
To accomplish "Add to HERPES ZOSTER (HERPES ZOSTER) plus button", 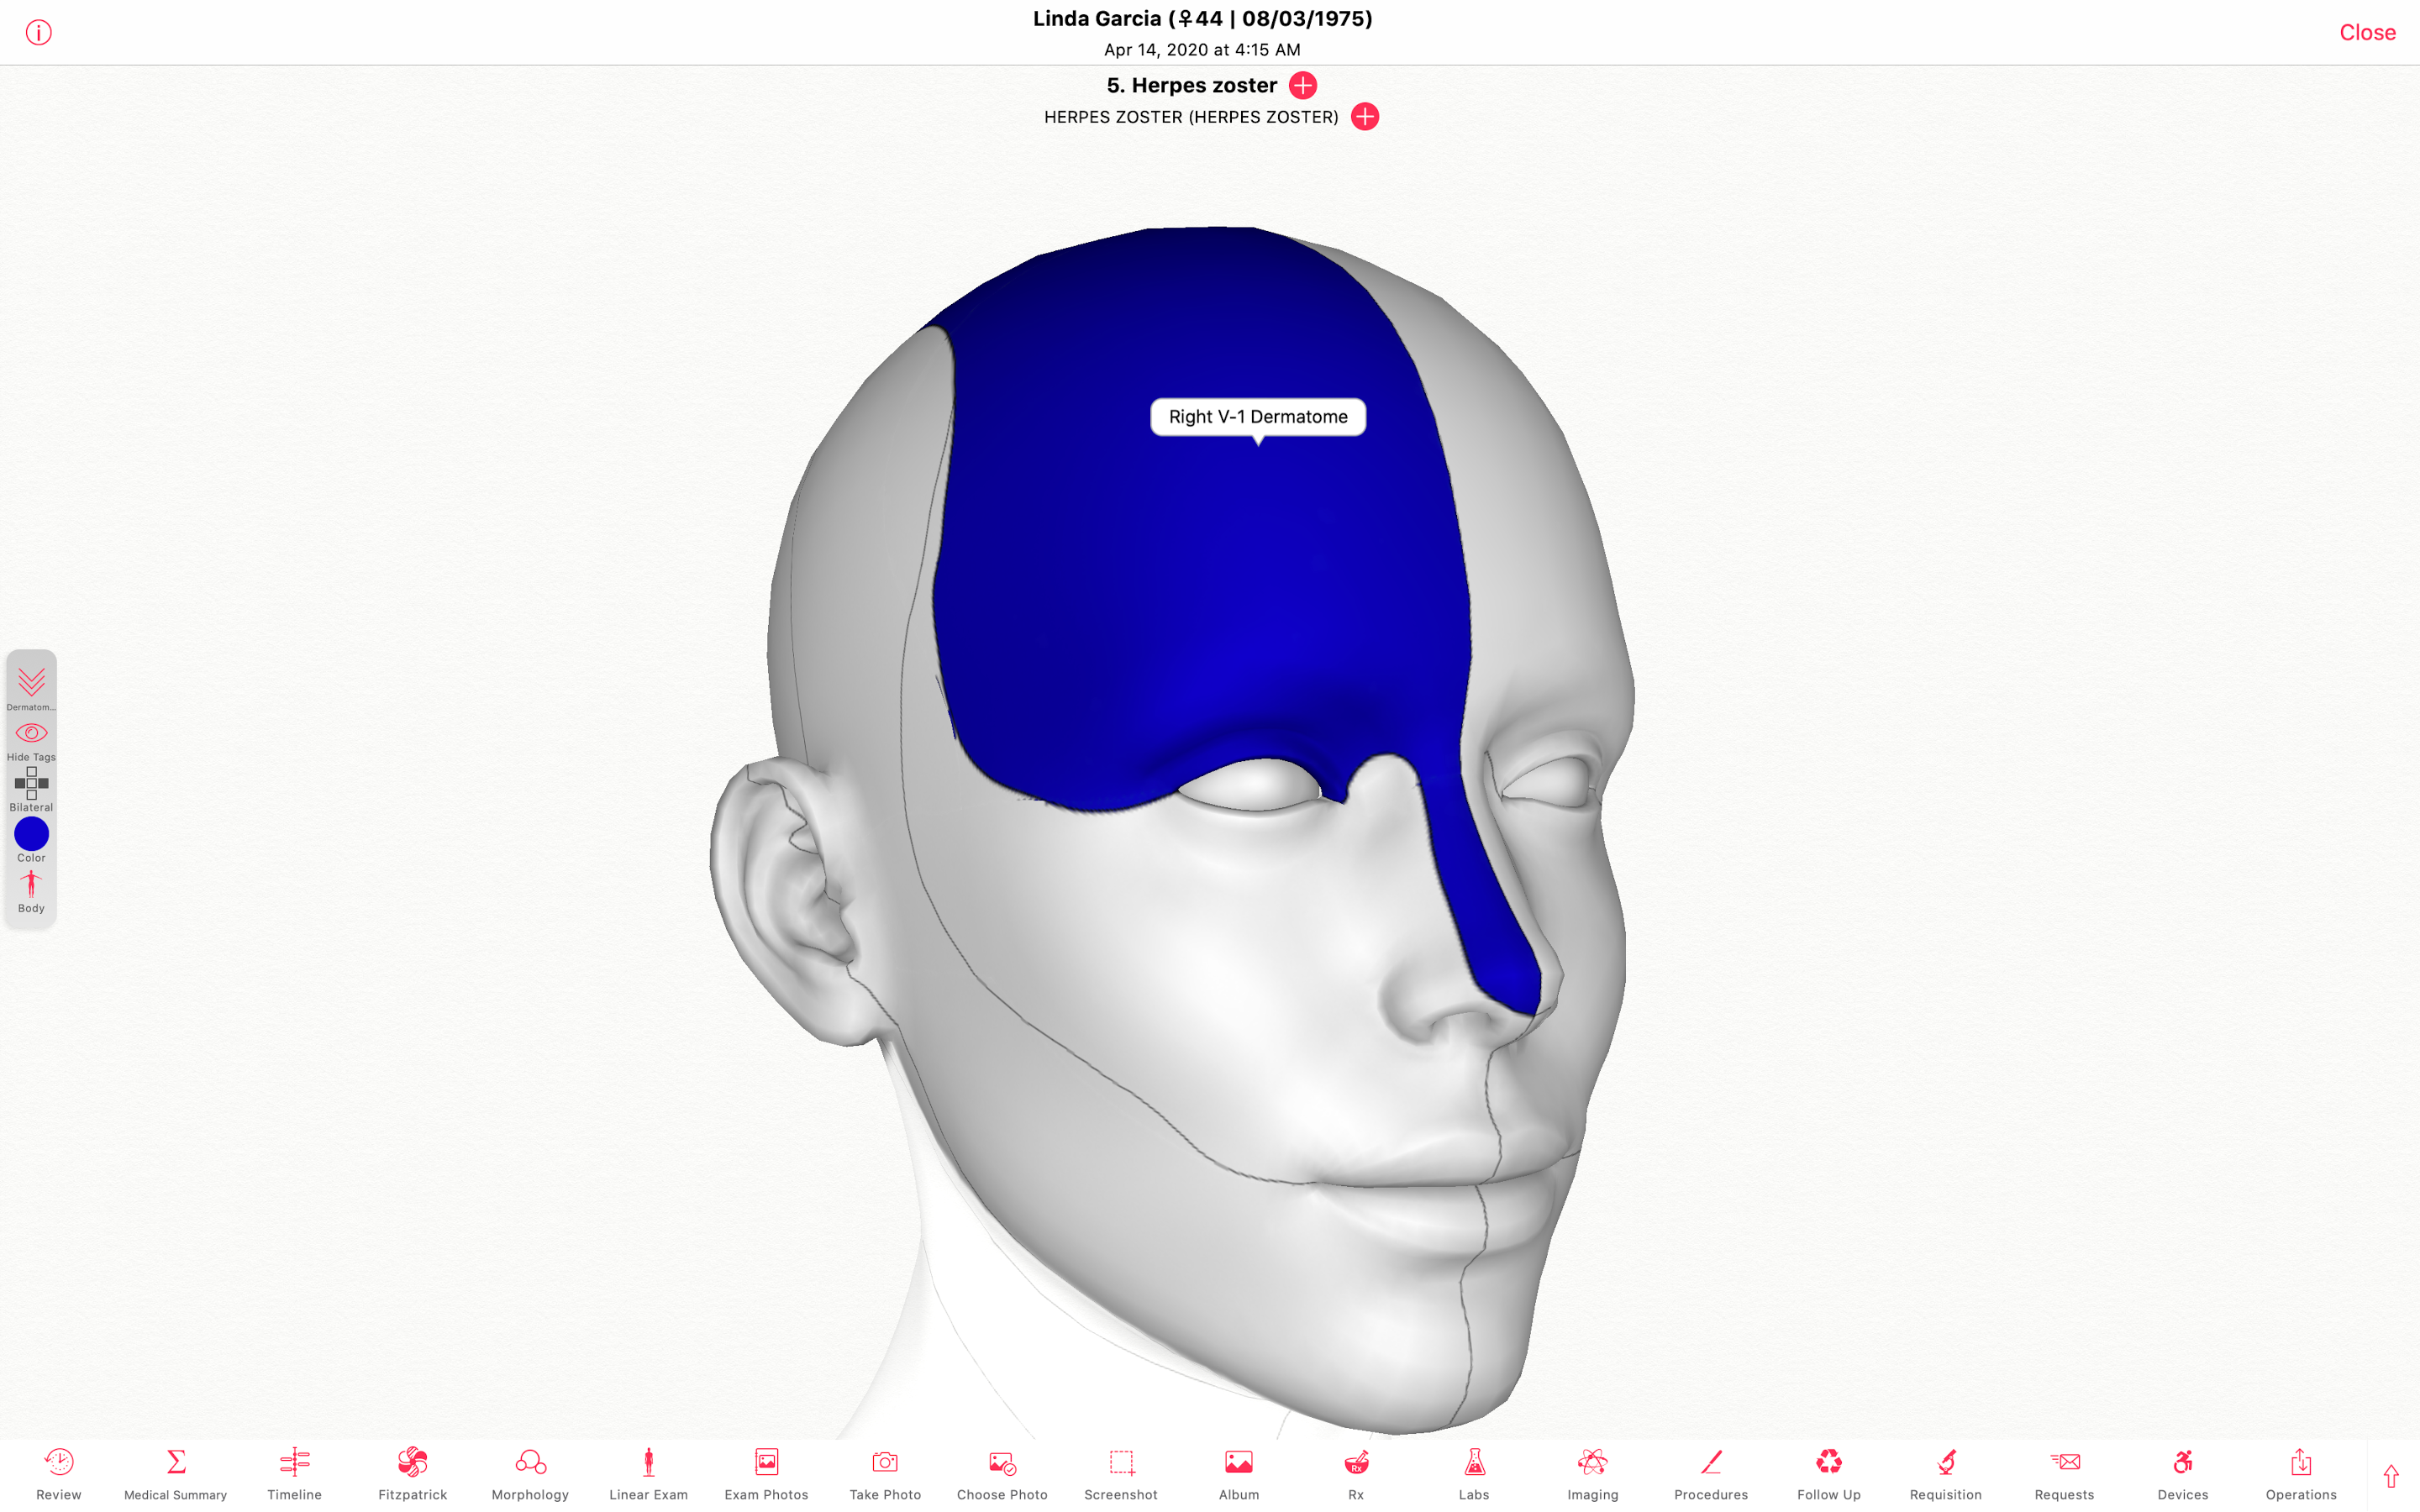I will point(1364,117).
